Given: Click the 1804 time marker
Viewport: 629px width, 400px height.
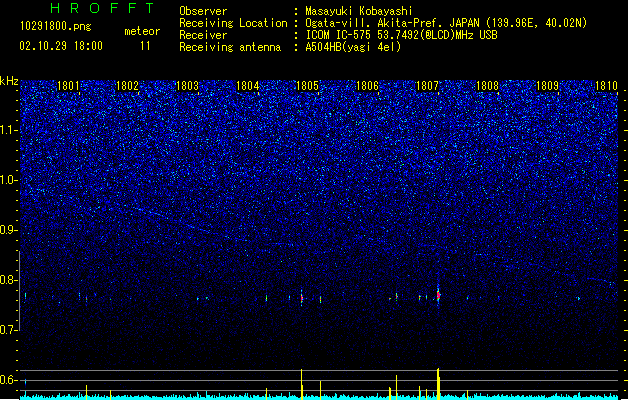Looking at the screenshot, I should tap(248, 86).
